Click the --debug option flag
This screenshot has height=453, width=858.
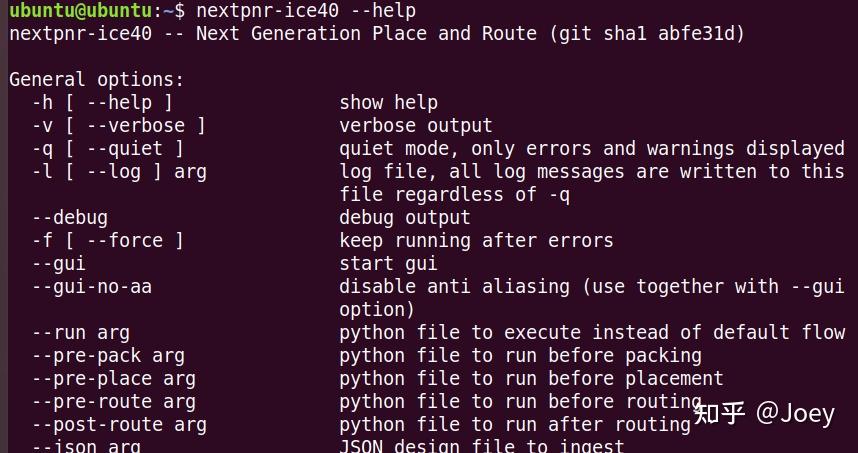(x=69, y=217)
